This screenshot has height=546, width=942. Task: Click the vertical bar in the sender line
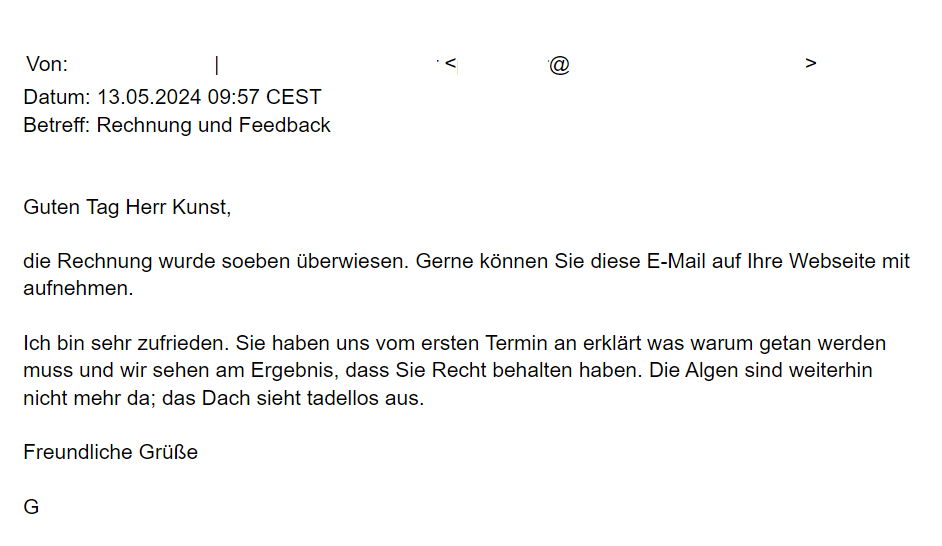tap(216, 64)
